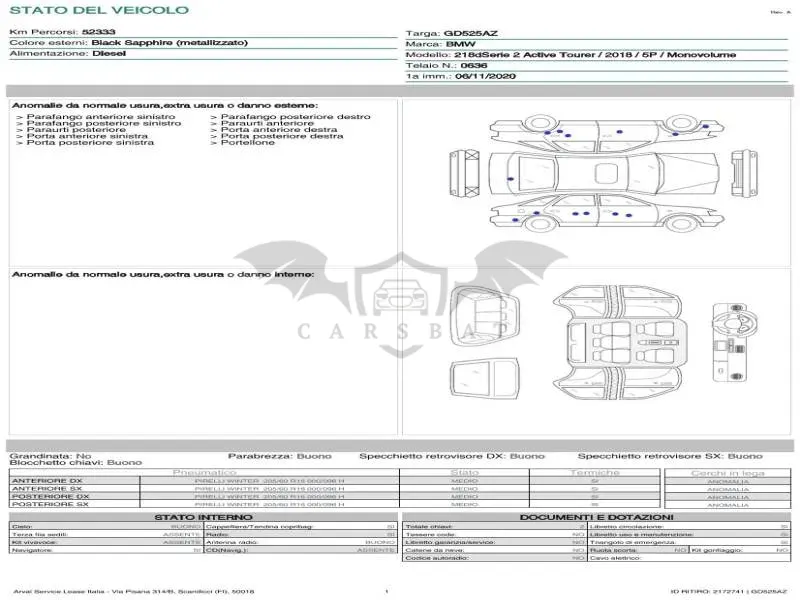Click the exterior color 'Black Sapphire (metallizzato)'
800x600 pixels.
point(169,43)
